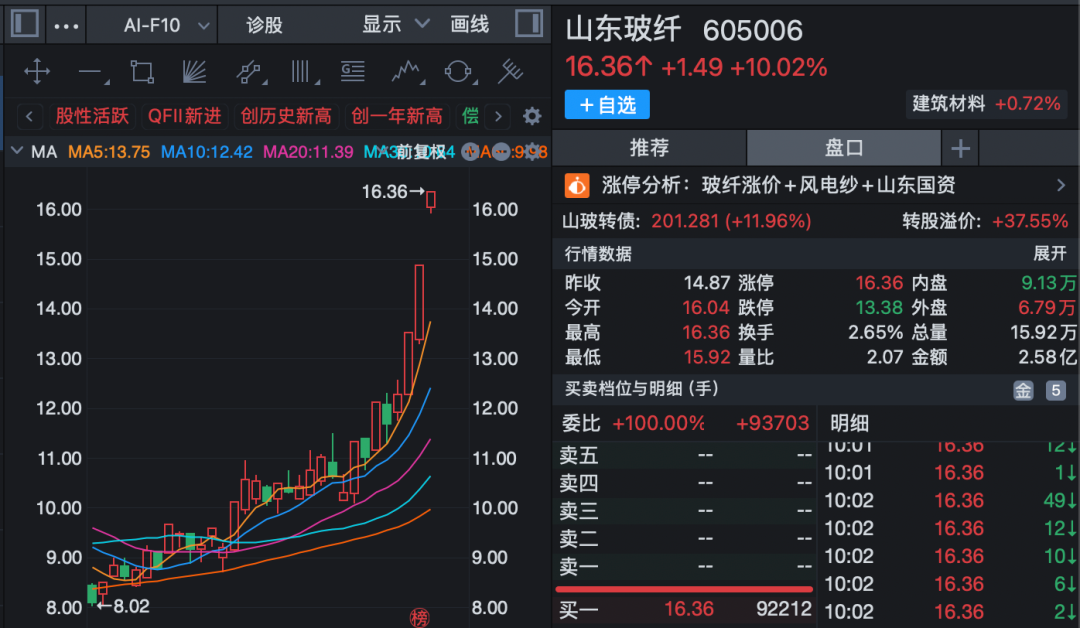1080x628 pixels.
Task: Select the wave zigzag drawing tool
Action: point(406,72)
